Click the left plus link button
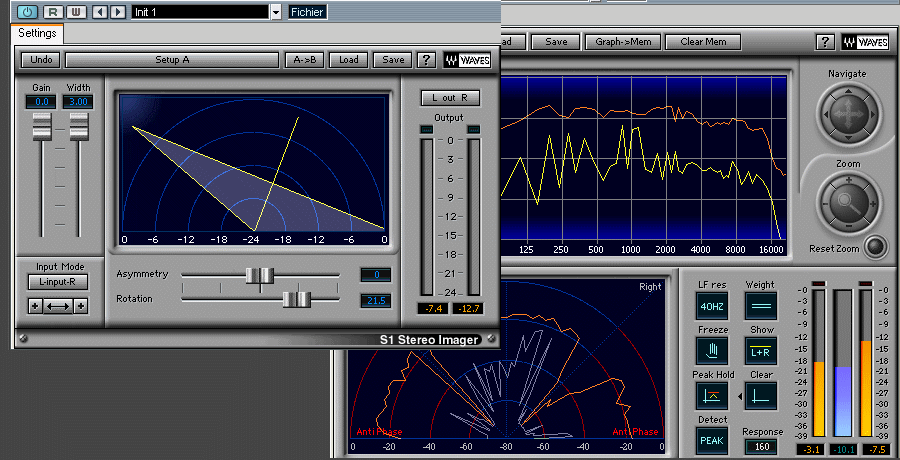Image resolution: width=900 pixels, height=460 pixels. (x=35, y=307)
